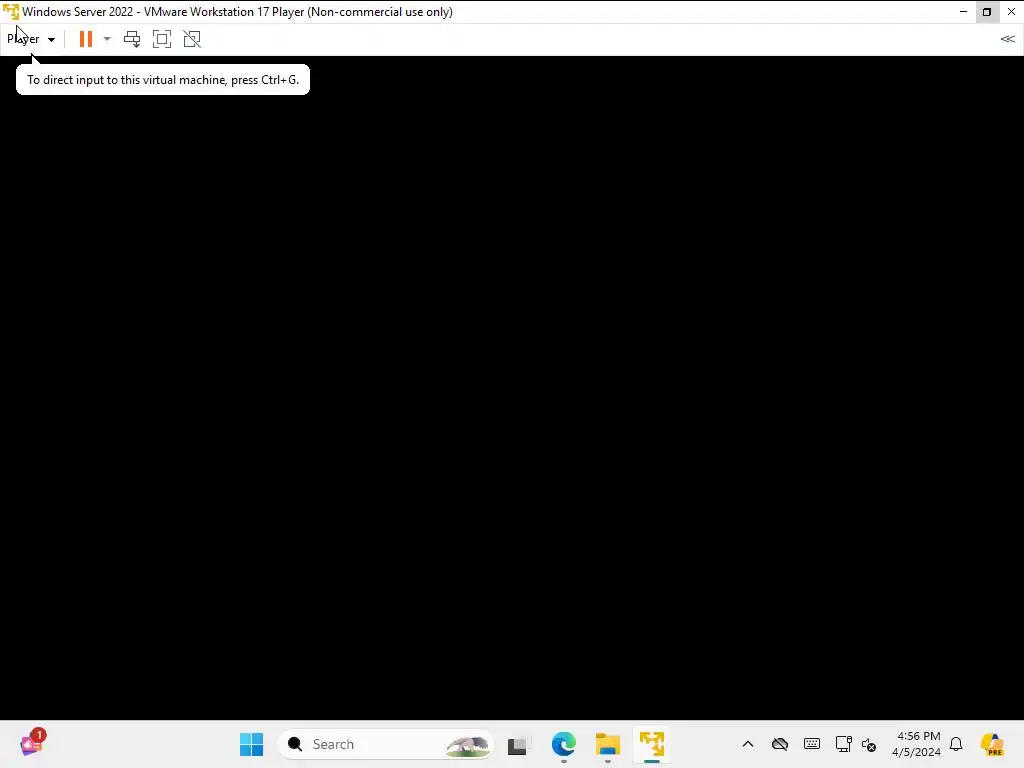Minimize the VMware Player window
Screen dimensions: 1024x768
(963, 12)
